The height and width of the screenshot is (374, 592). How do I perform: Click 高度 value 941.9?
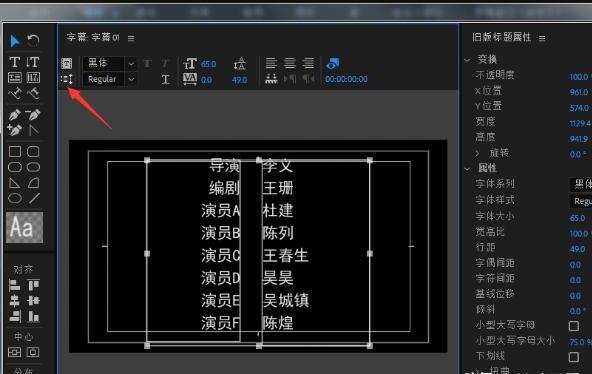click(x=579, y=139)
